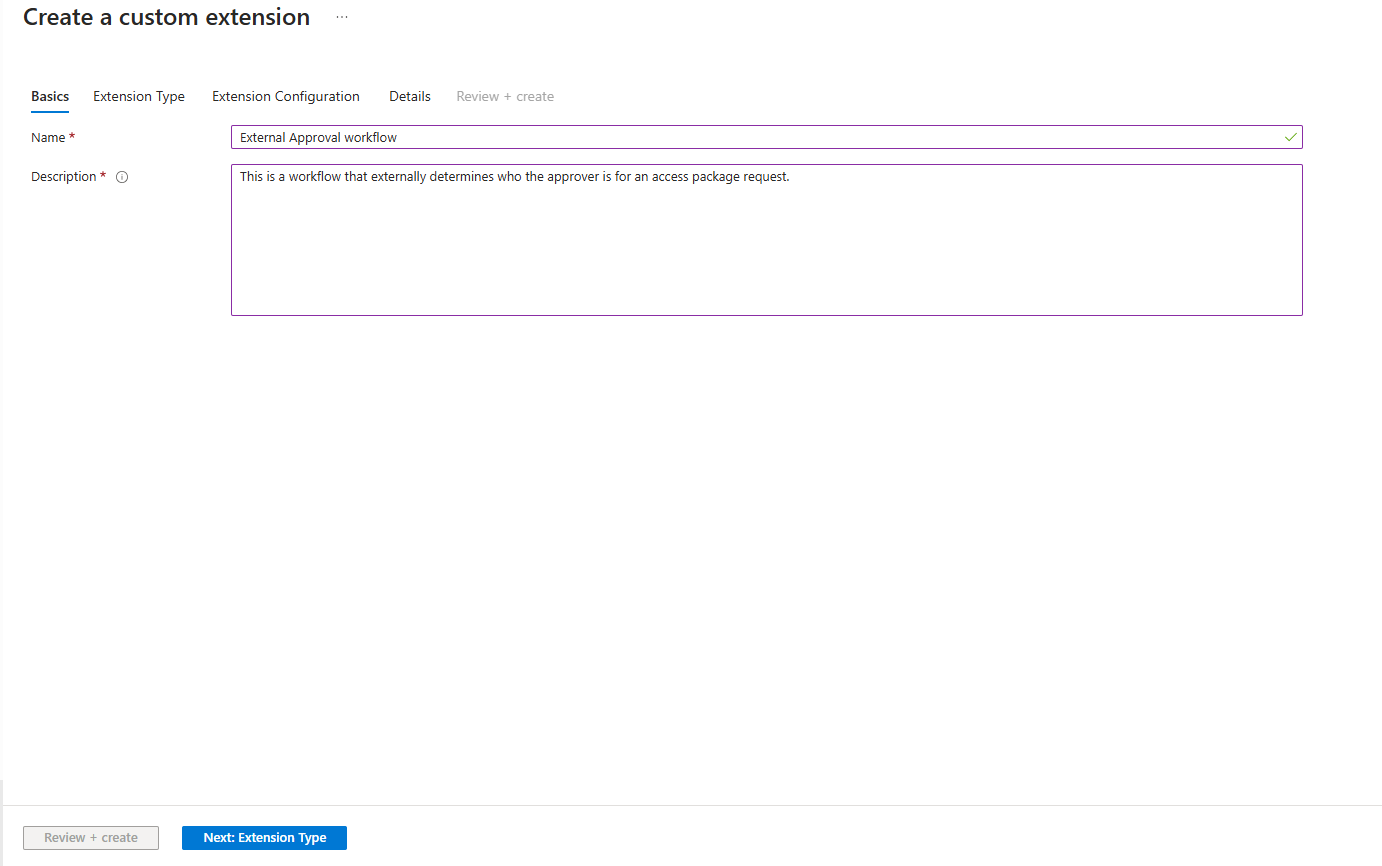Open the more options ellipsis menu

point(341,17)
